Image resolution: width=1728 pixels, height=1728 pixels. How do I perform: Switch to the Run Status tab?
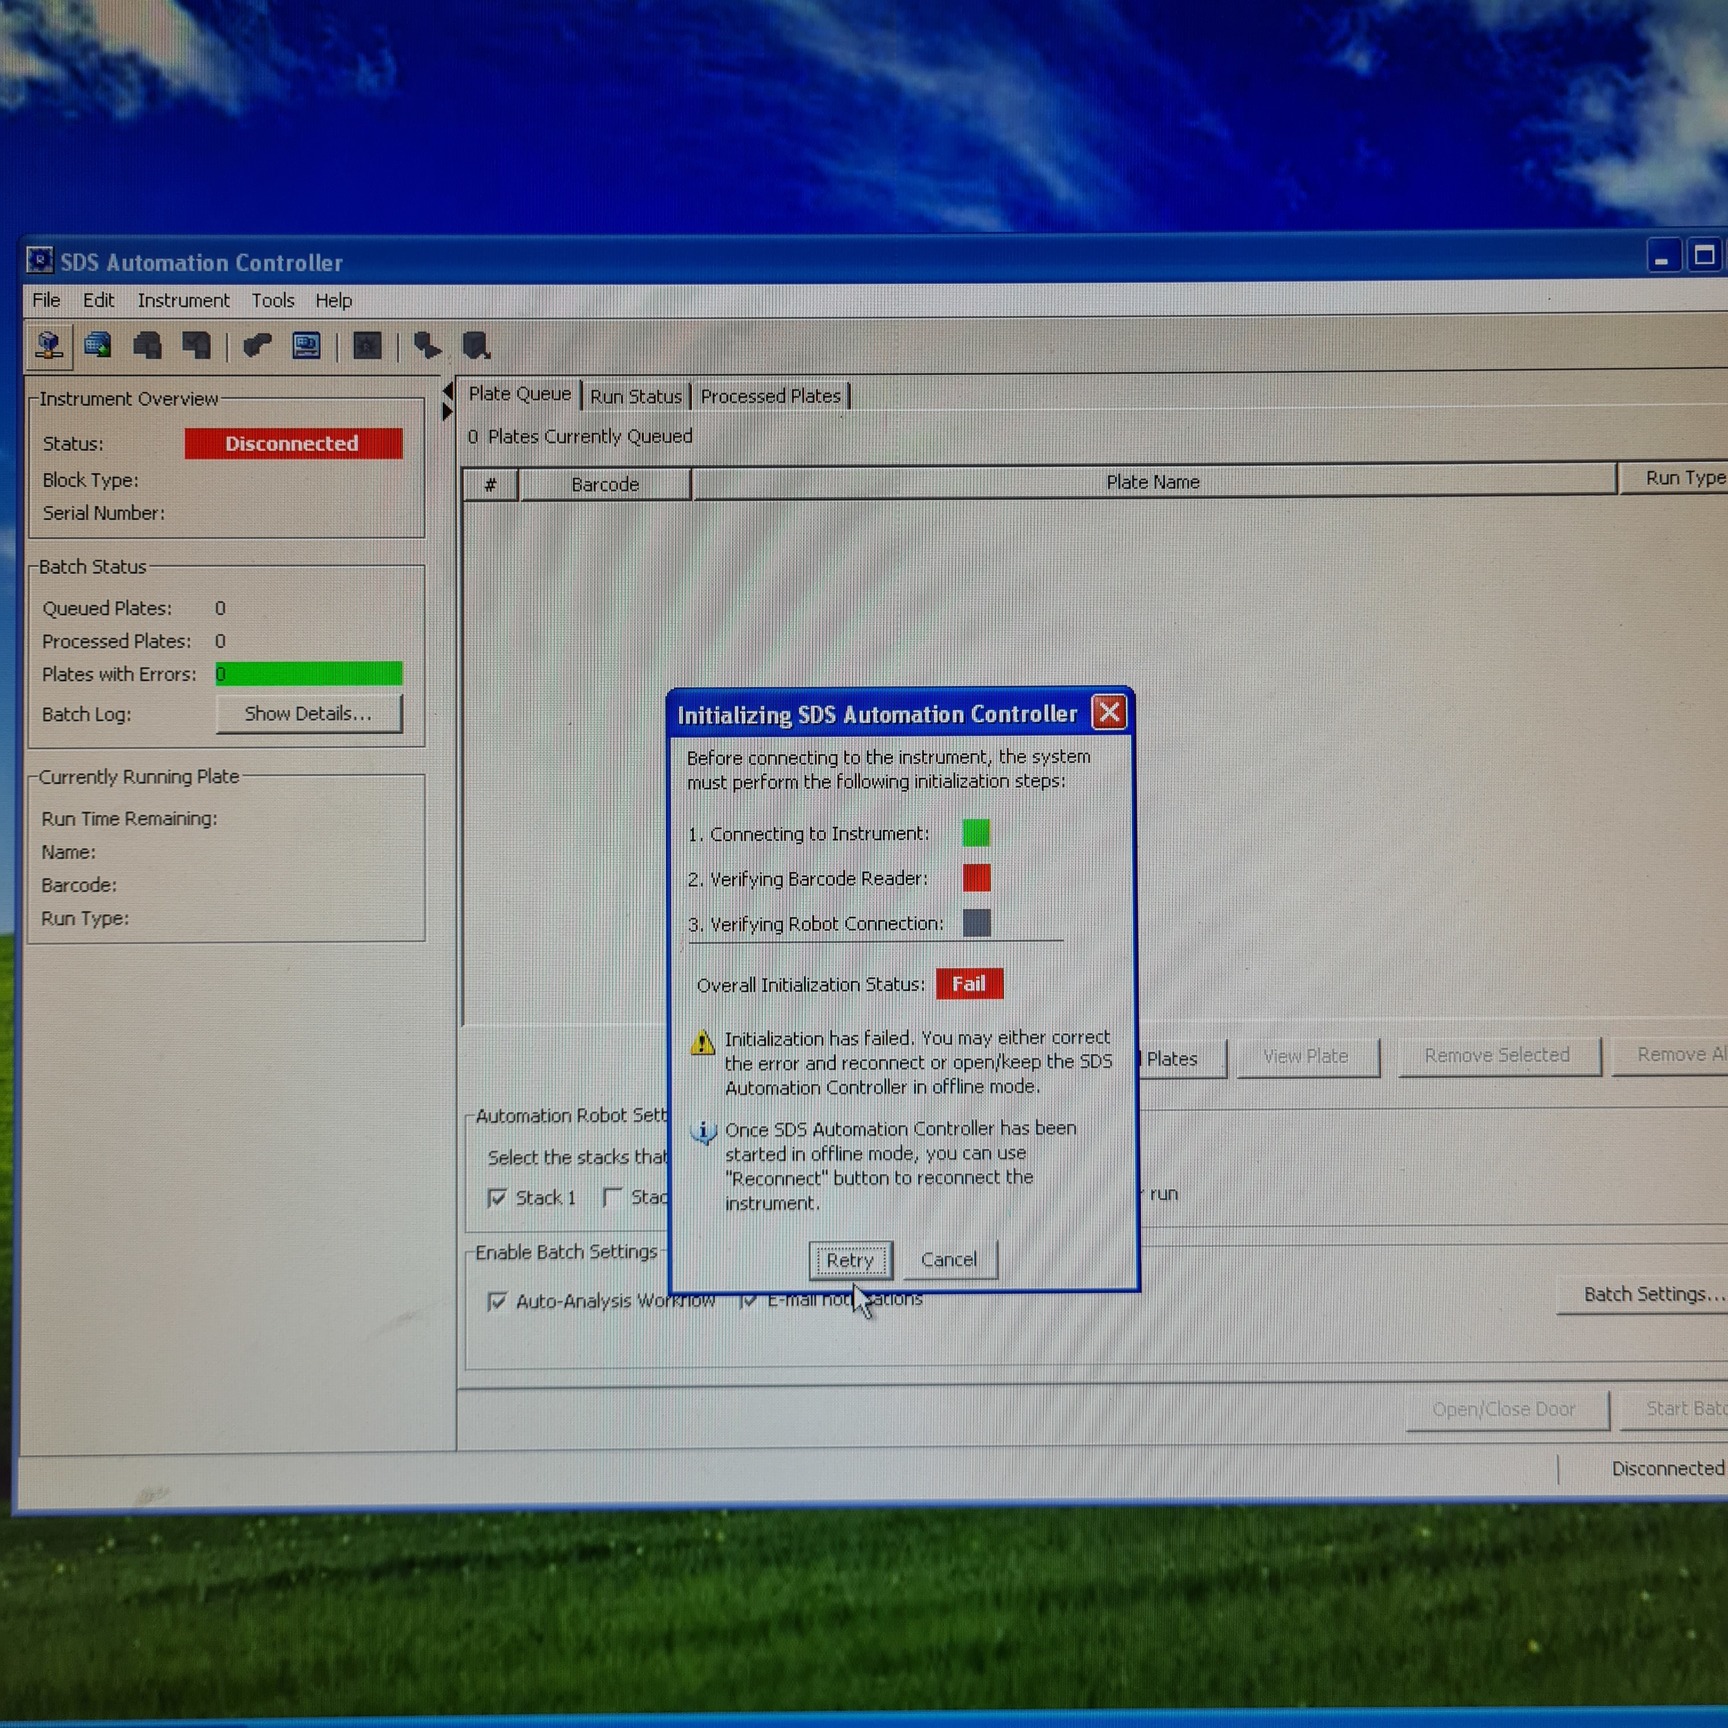click(635, 396)
